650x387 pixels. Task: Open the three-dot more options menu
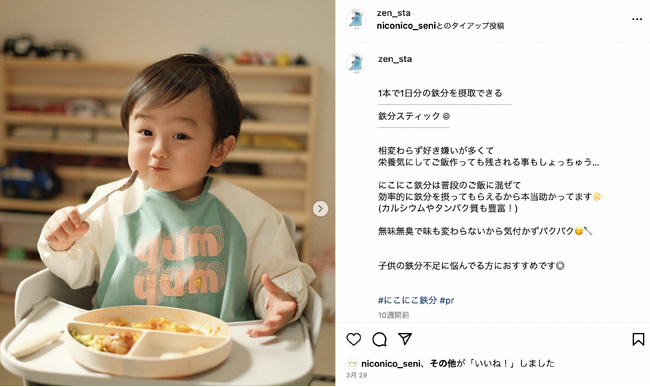pyautogui.click(x=637, y=19)
